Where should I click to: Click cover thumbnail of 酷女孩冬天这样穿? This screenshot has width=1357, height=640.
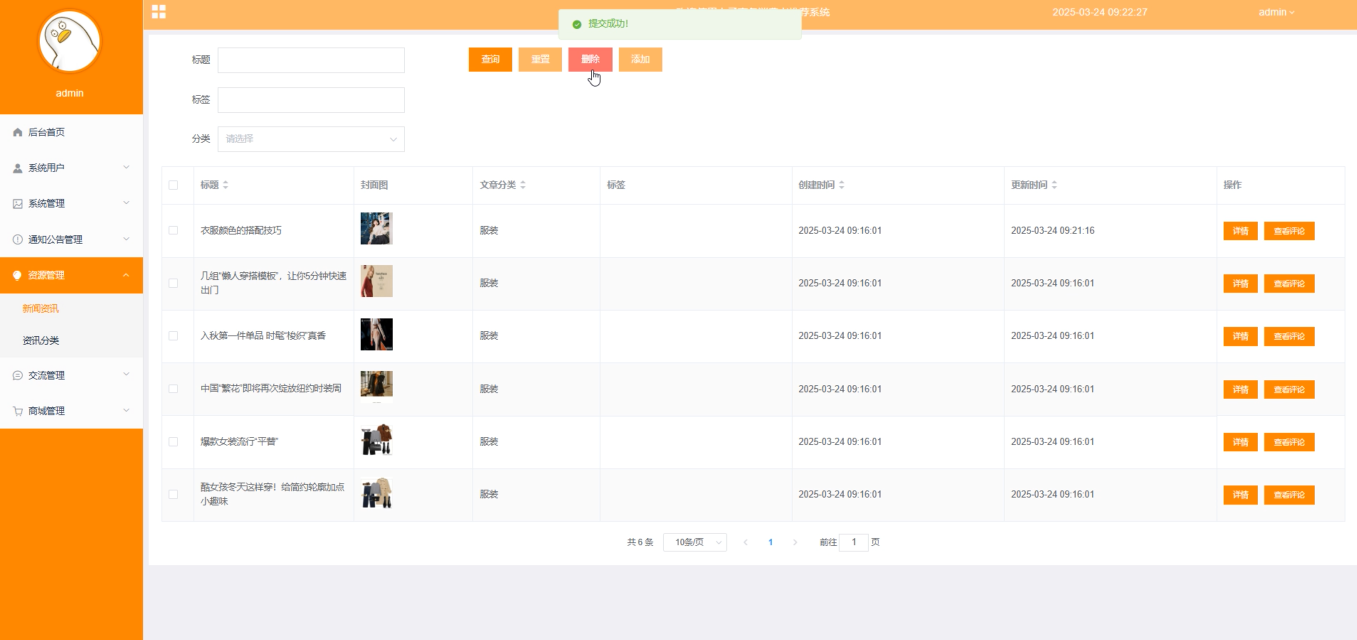pyautogui.click(x=377, y=493)
